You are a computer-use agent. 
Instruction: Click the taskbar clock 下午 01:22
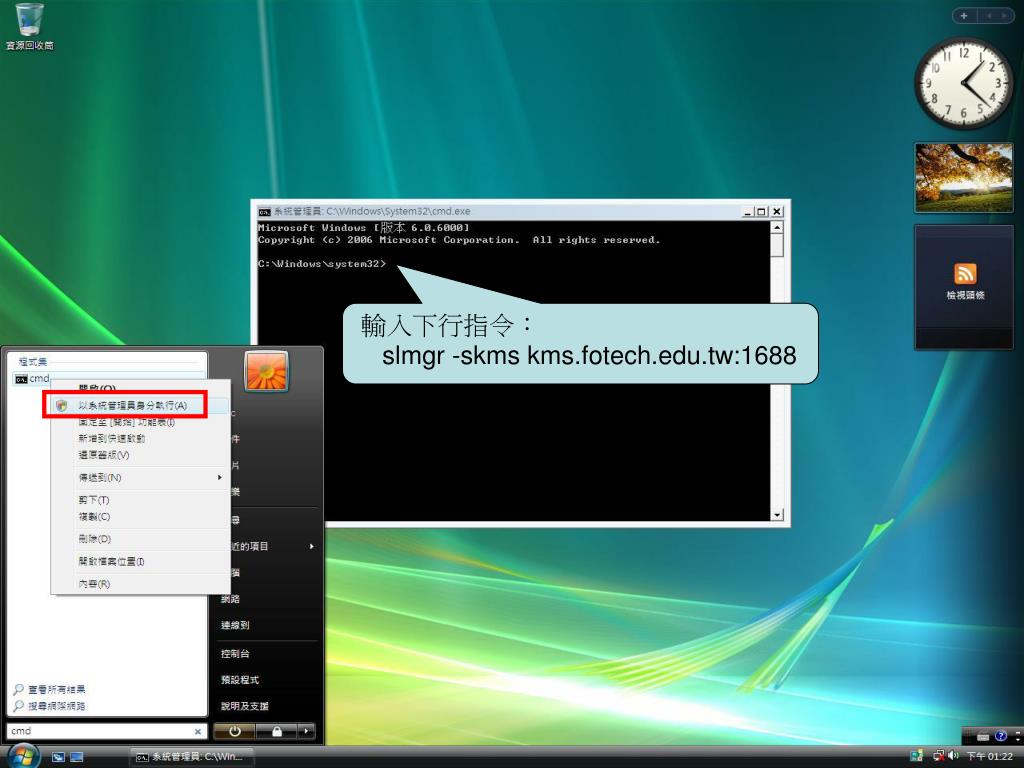click(x=989, y=756)
